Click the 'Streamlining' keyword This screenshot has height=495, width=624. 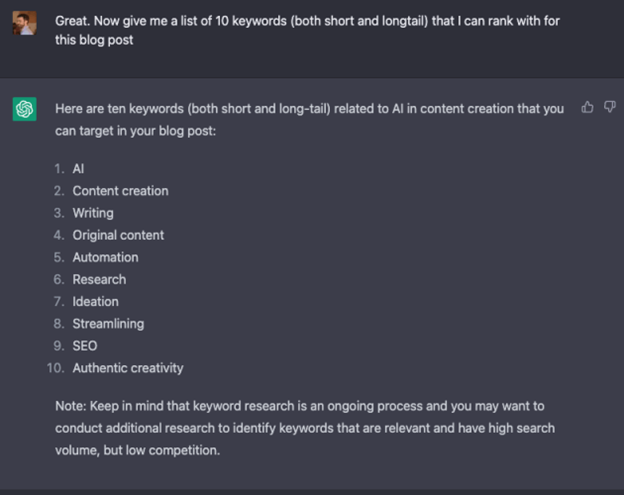pos(108,323)
